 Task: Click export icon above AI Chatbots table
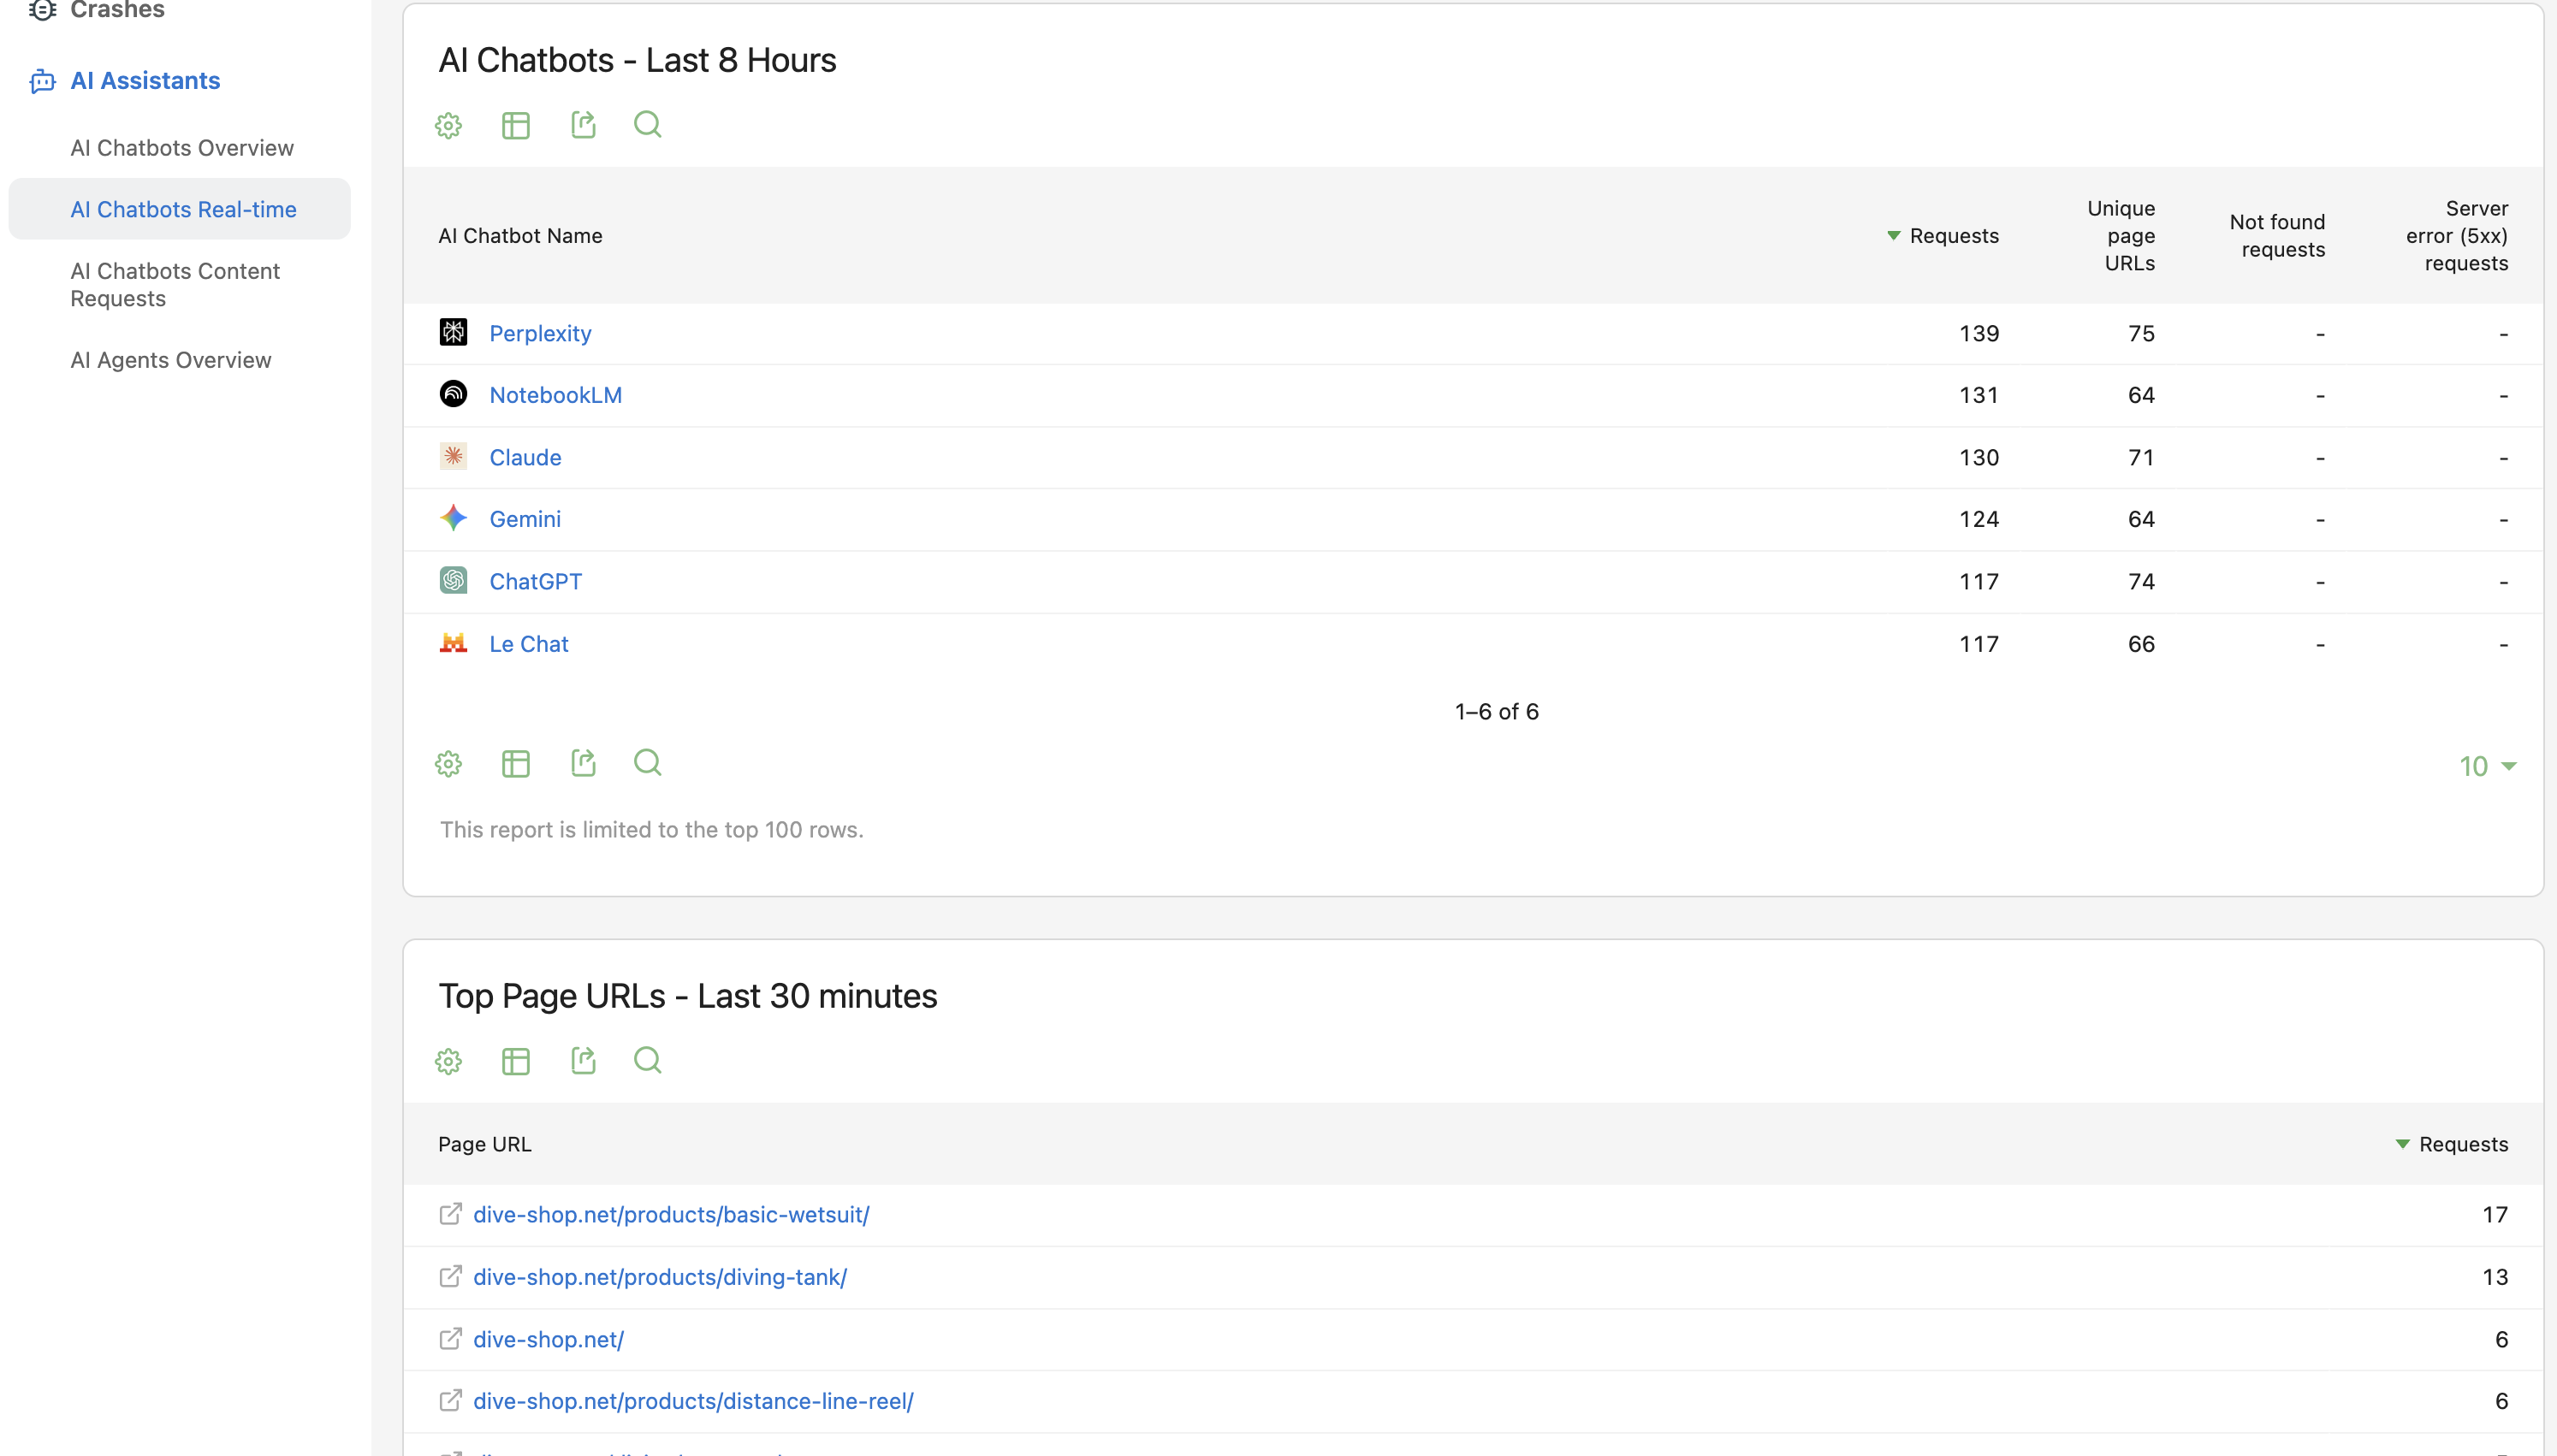(x=583, y=124)
